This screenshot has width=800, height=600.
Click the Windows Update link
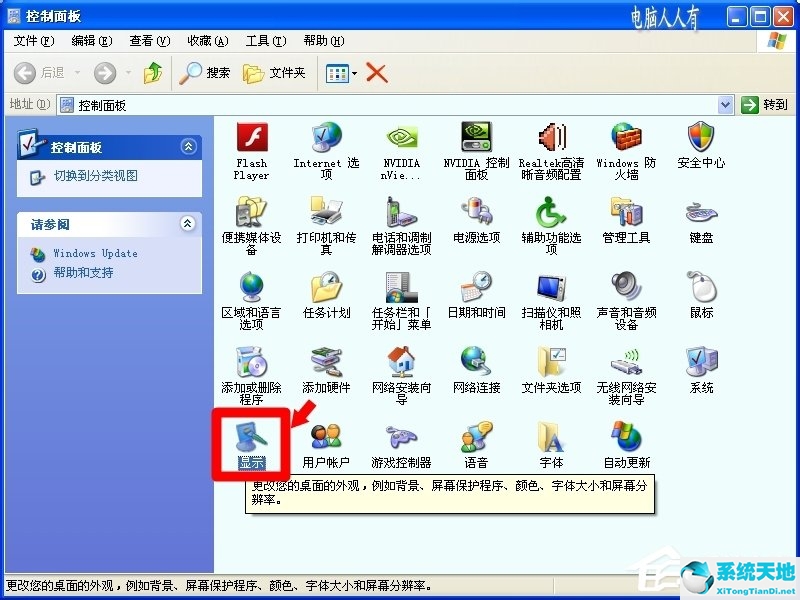click(95, 253)
